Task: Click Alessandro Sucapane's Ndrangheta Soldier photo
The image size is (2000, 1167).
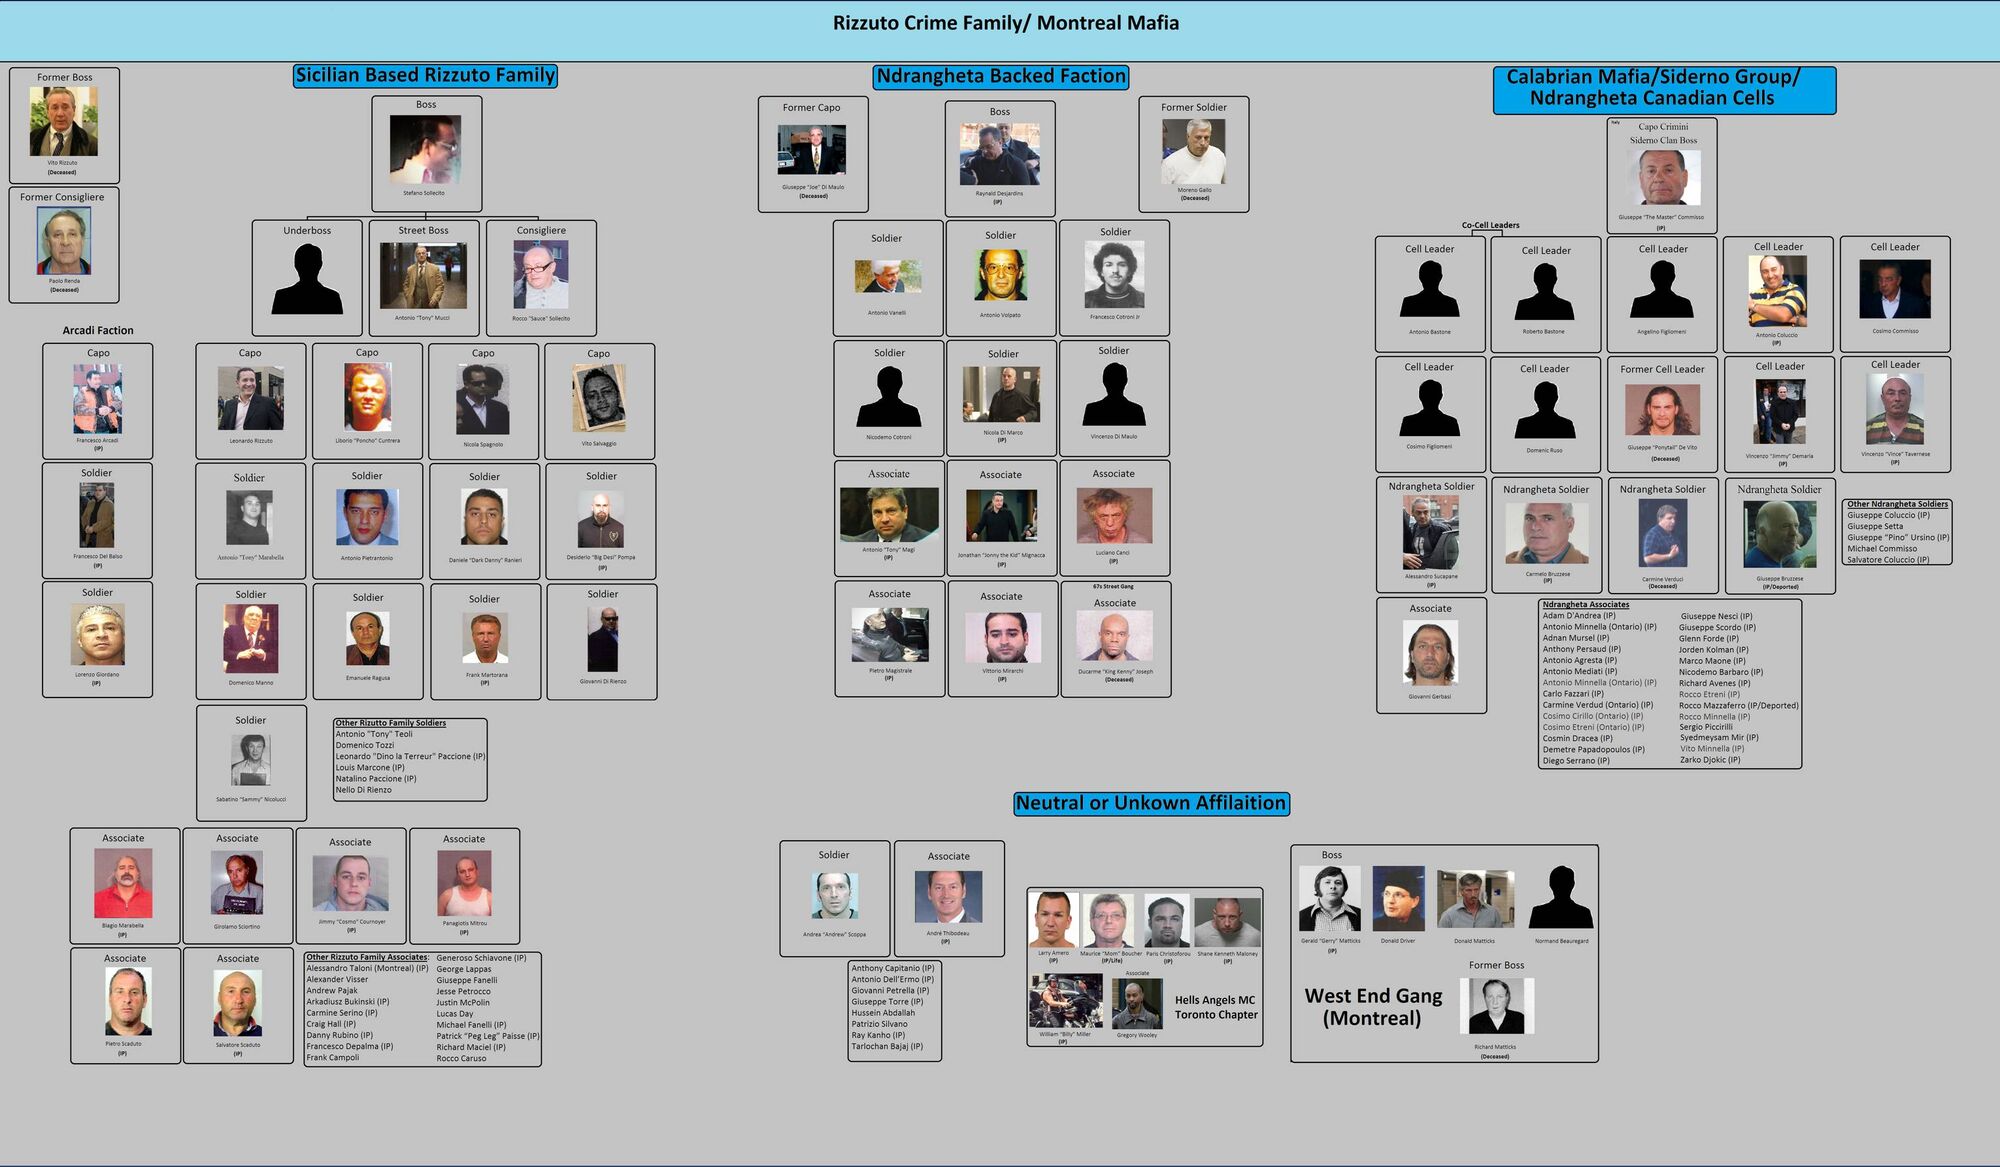Action: (x=1431, y=533)
